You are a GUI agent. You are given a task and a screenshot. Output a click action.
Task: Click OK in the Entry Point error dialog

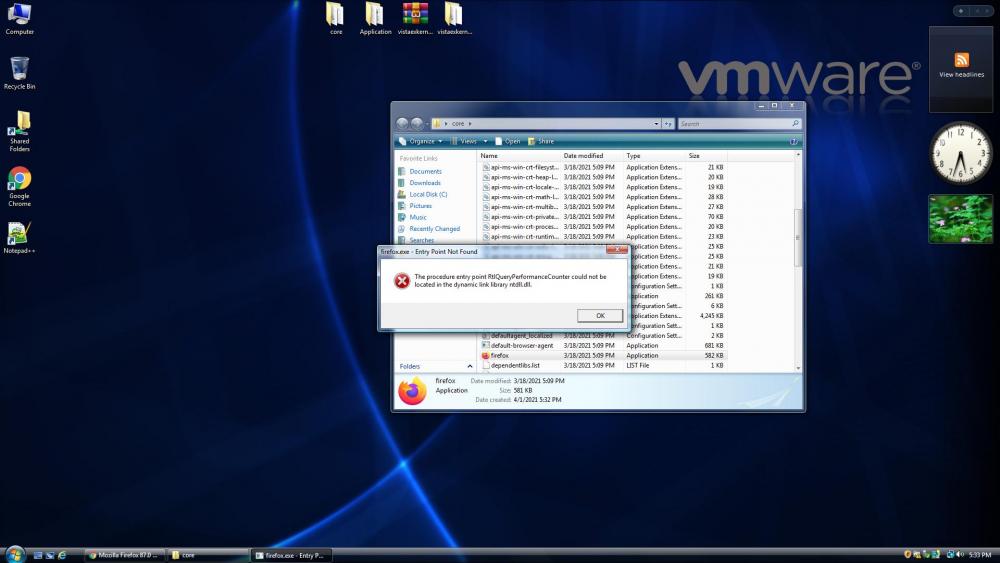(x=600, y=315)
